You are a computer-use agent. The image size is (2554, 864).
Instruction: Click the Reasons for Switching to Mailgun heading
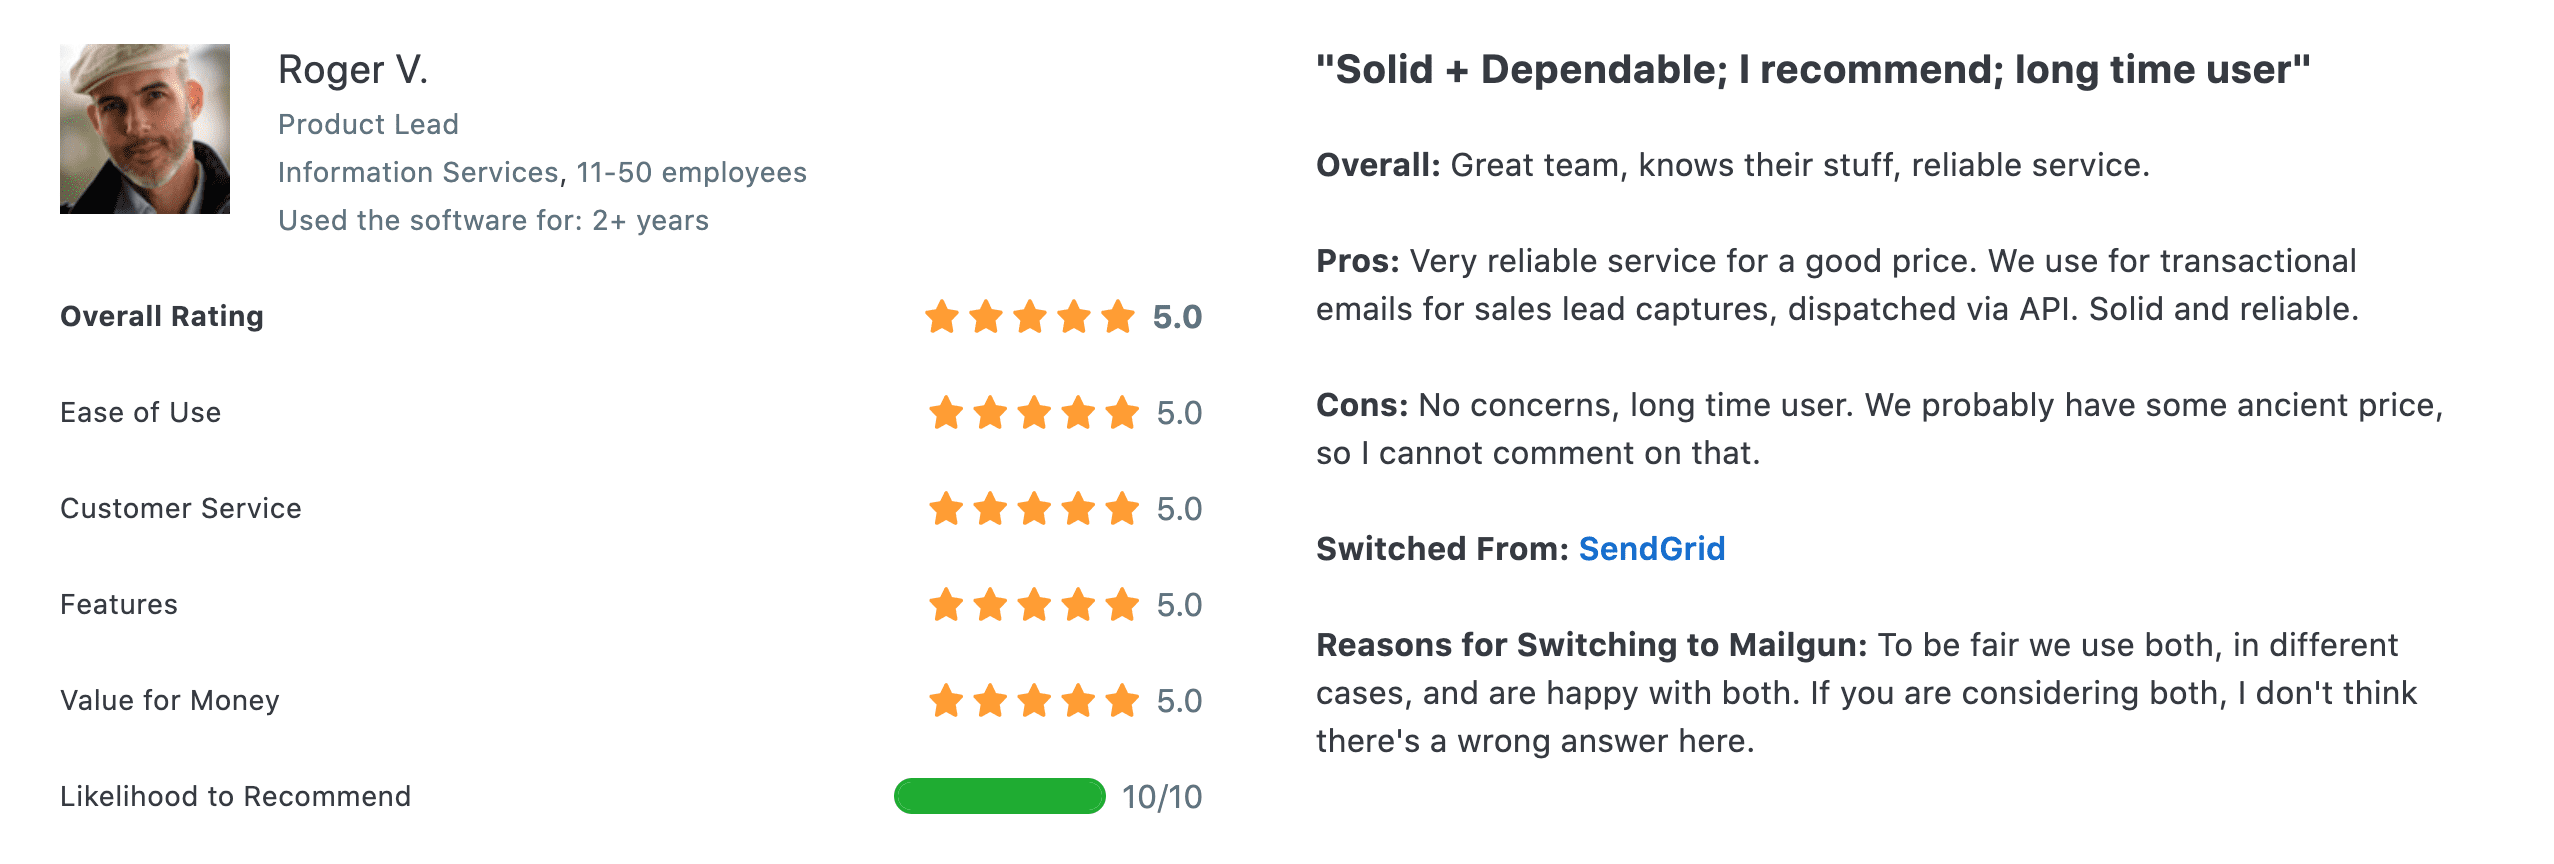tap(1591, 645)
